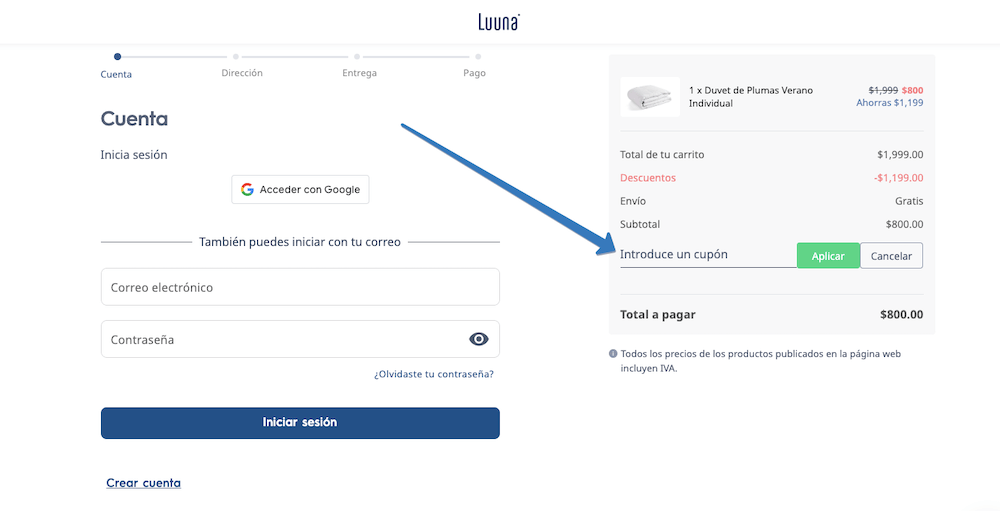This screenshot has height=511, width=1000.
Task: Select the Cuenta step indicator dot
Action: pos(117,57)
